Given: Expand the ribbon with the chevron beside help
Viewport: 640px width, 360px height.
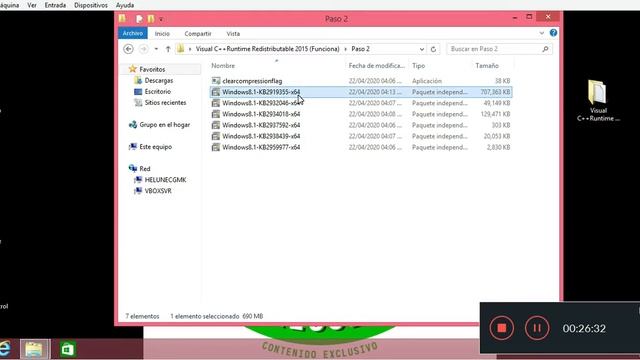Looking at the screenshot, I should tap(542, 33).
